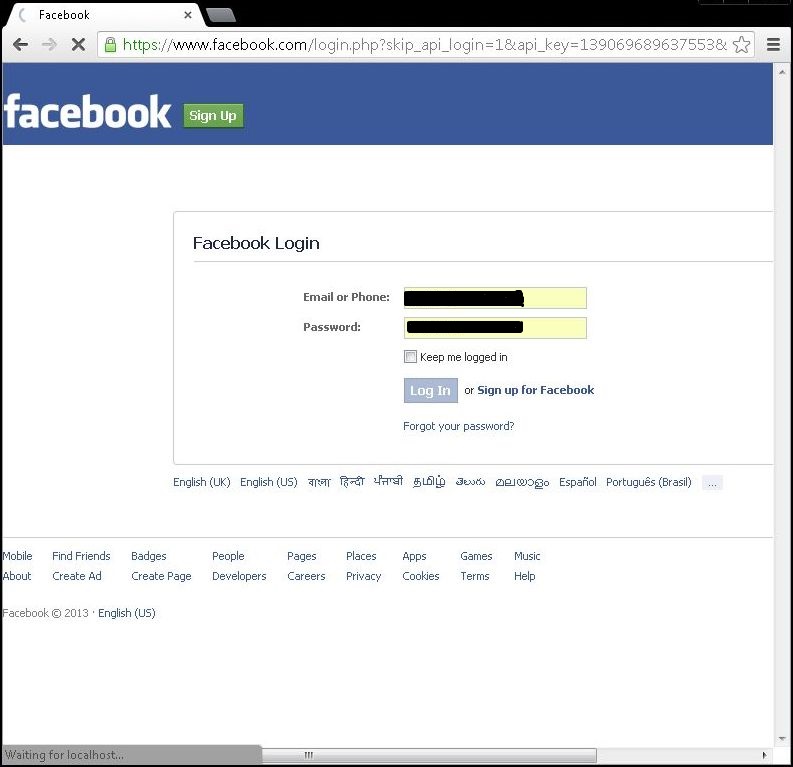Open the Privacy footer link

(x=363, y=576)
